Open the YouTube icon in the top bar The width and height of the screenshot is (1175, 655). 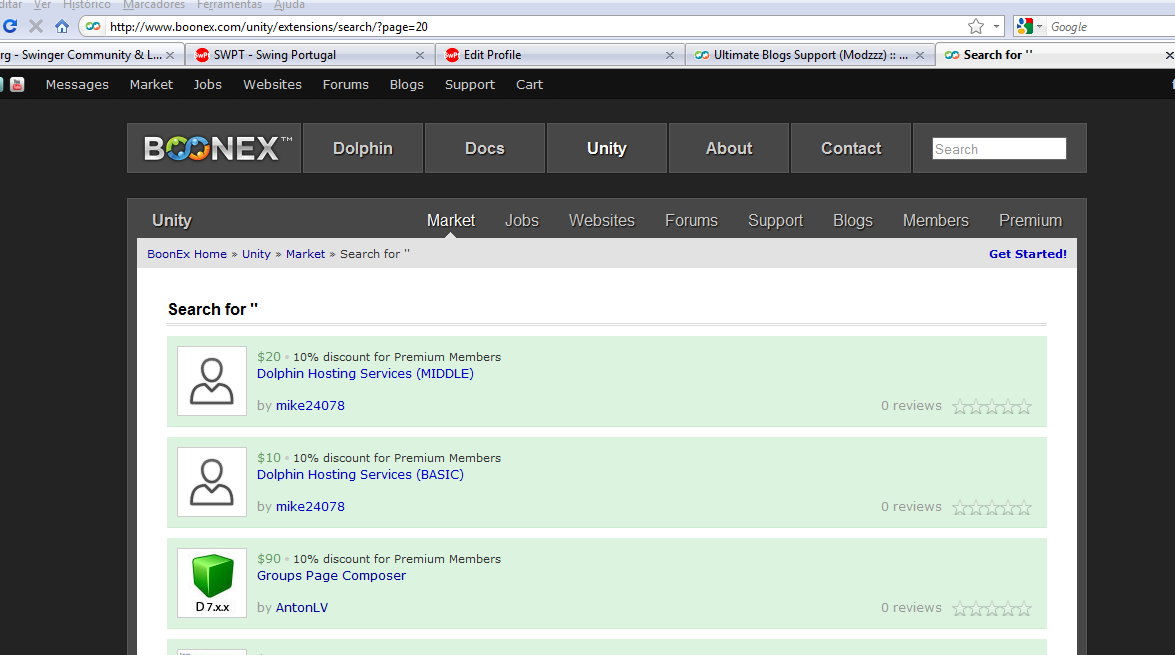(17, 85)
